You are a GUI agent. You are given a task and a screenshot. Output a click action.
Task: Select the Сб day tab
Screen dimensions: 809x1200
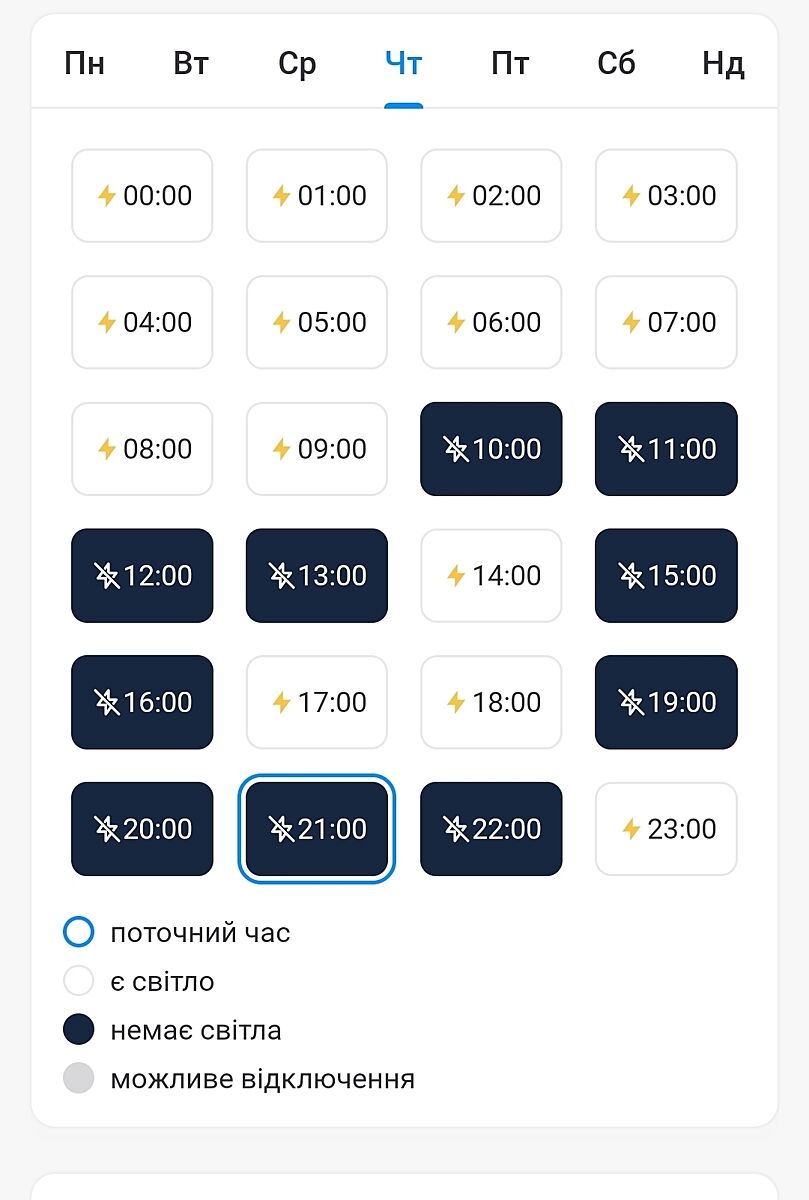click(616, 65)
